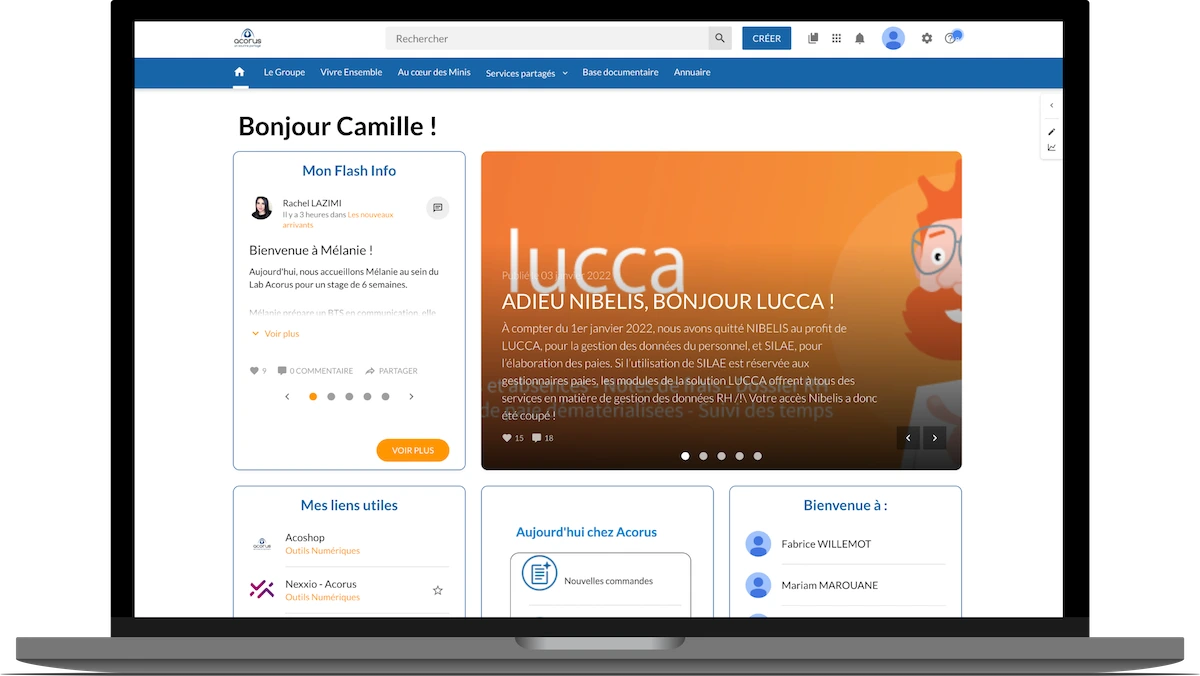Screen dimensions: 1200x676
Task: Click Fabrice WILLEMOT's avatar
Action: [x=758, y=544]
